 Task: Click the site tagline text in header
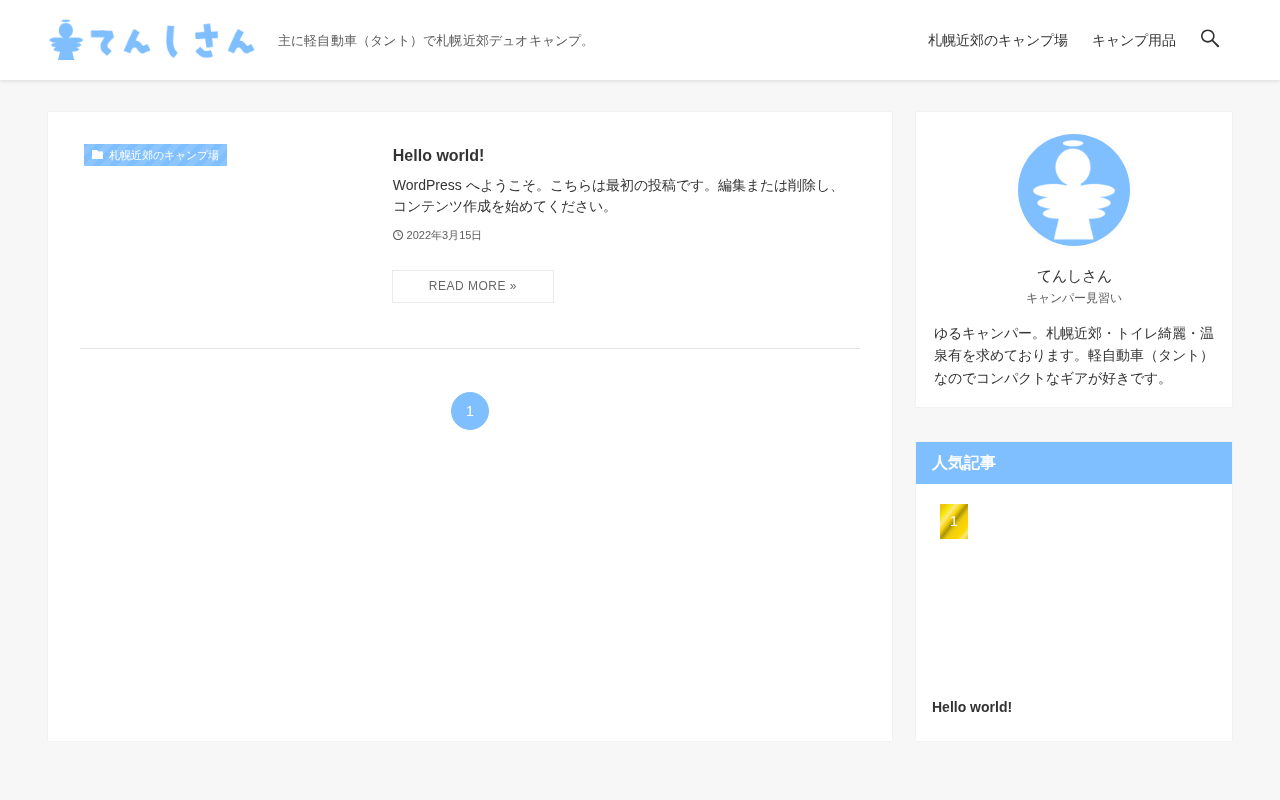(x=435, y=41)
